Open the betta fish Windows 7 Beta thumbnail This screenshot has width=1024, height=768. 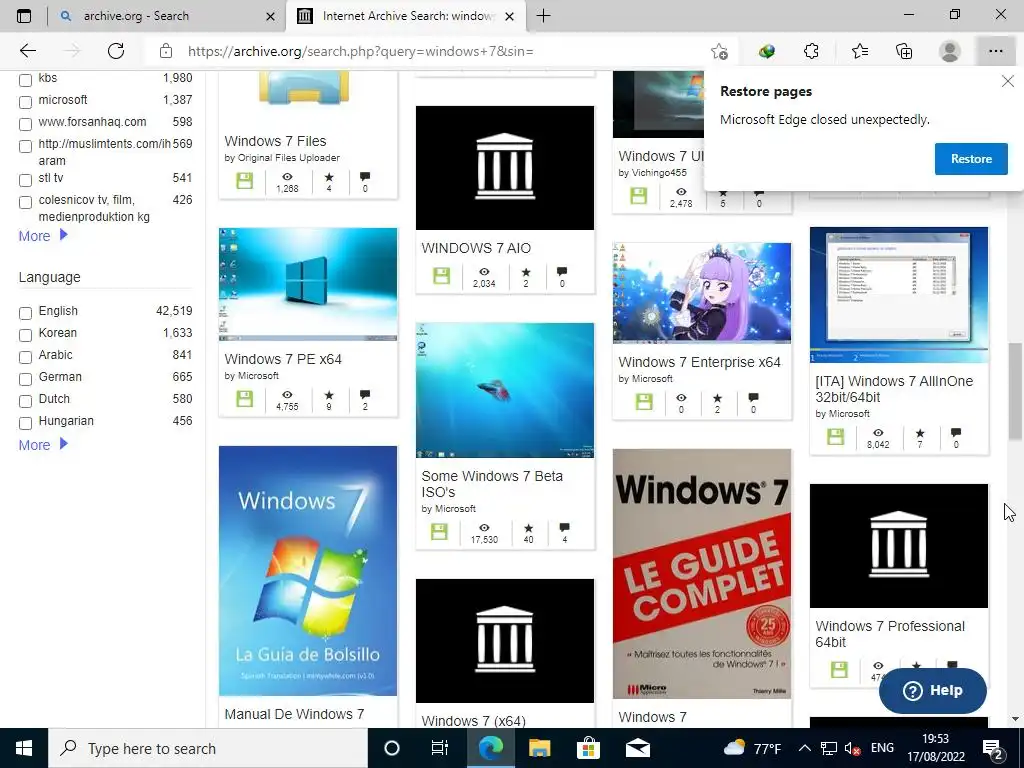(505, 391)
